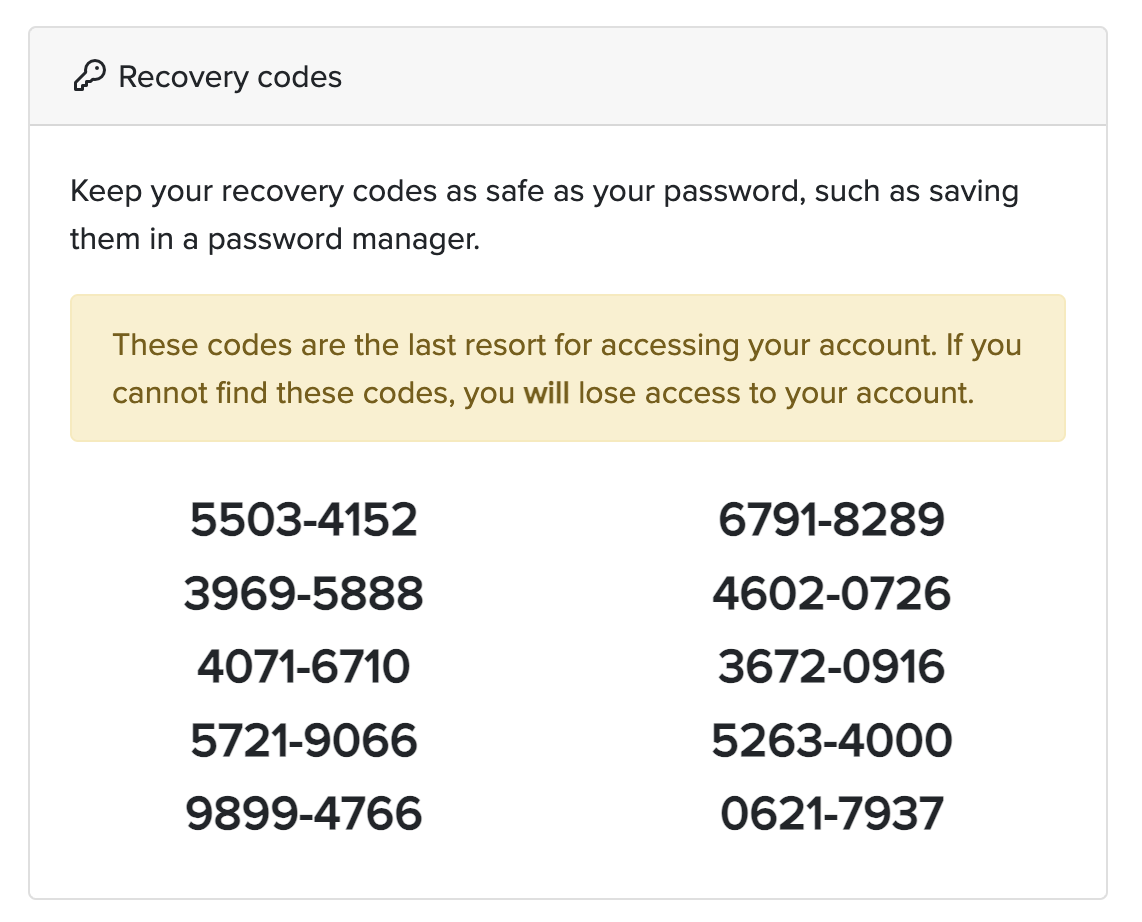Click recovery code 4071-6710
1142x922 pixels.
click(303, 666)
